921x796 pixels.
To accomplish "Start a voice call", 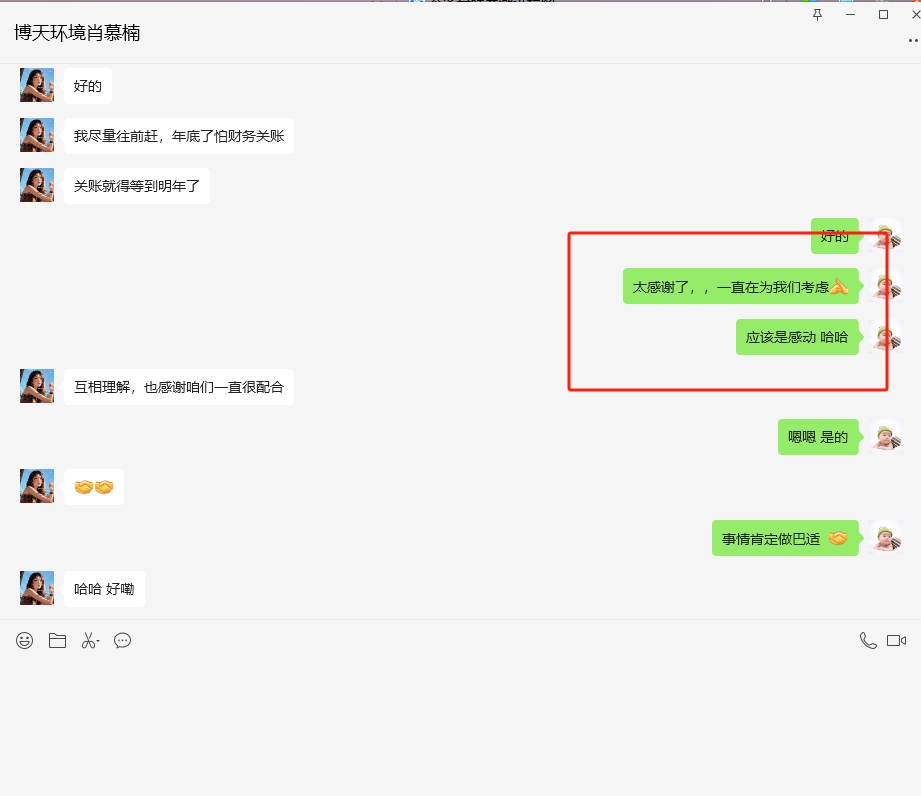I will click(868, 641).
